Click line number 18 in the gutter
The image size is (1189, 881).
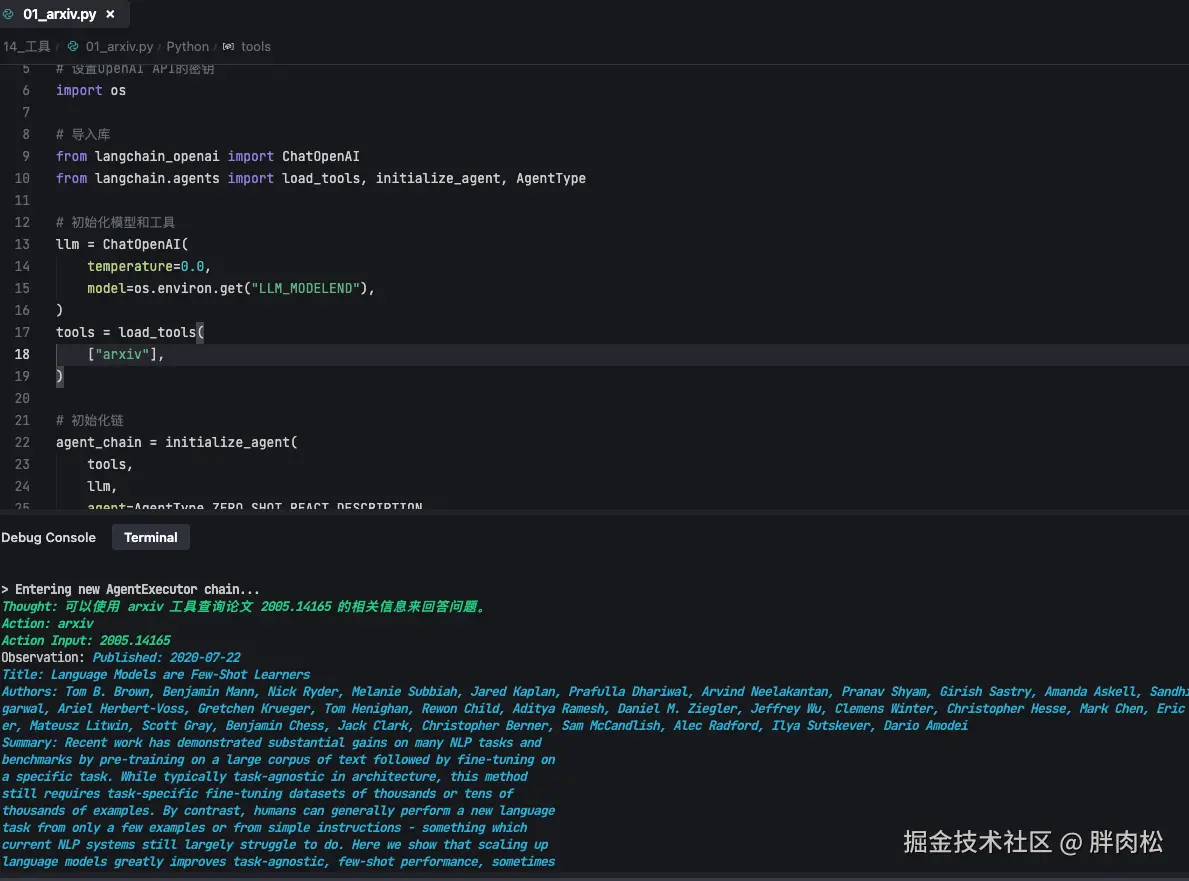pyautogui.click(x=22, y=354)
